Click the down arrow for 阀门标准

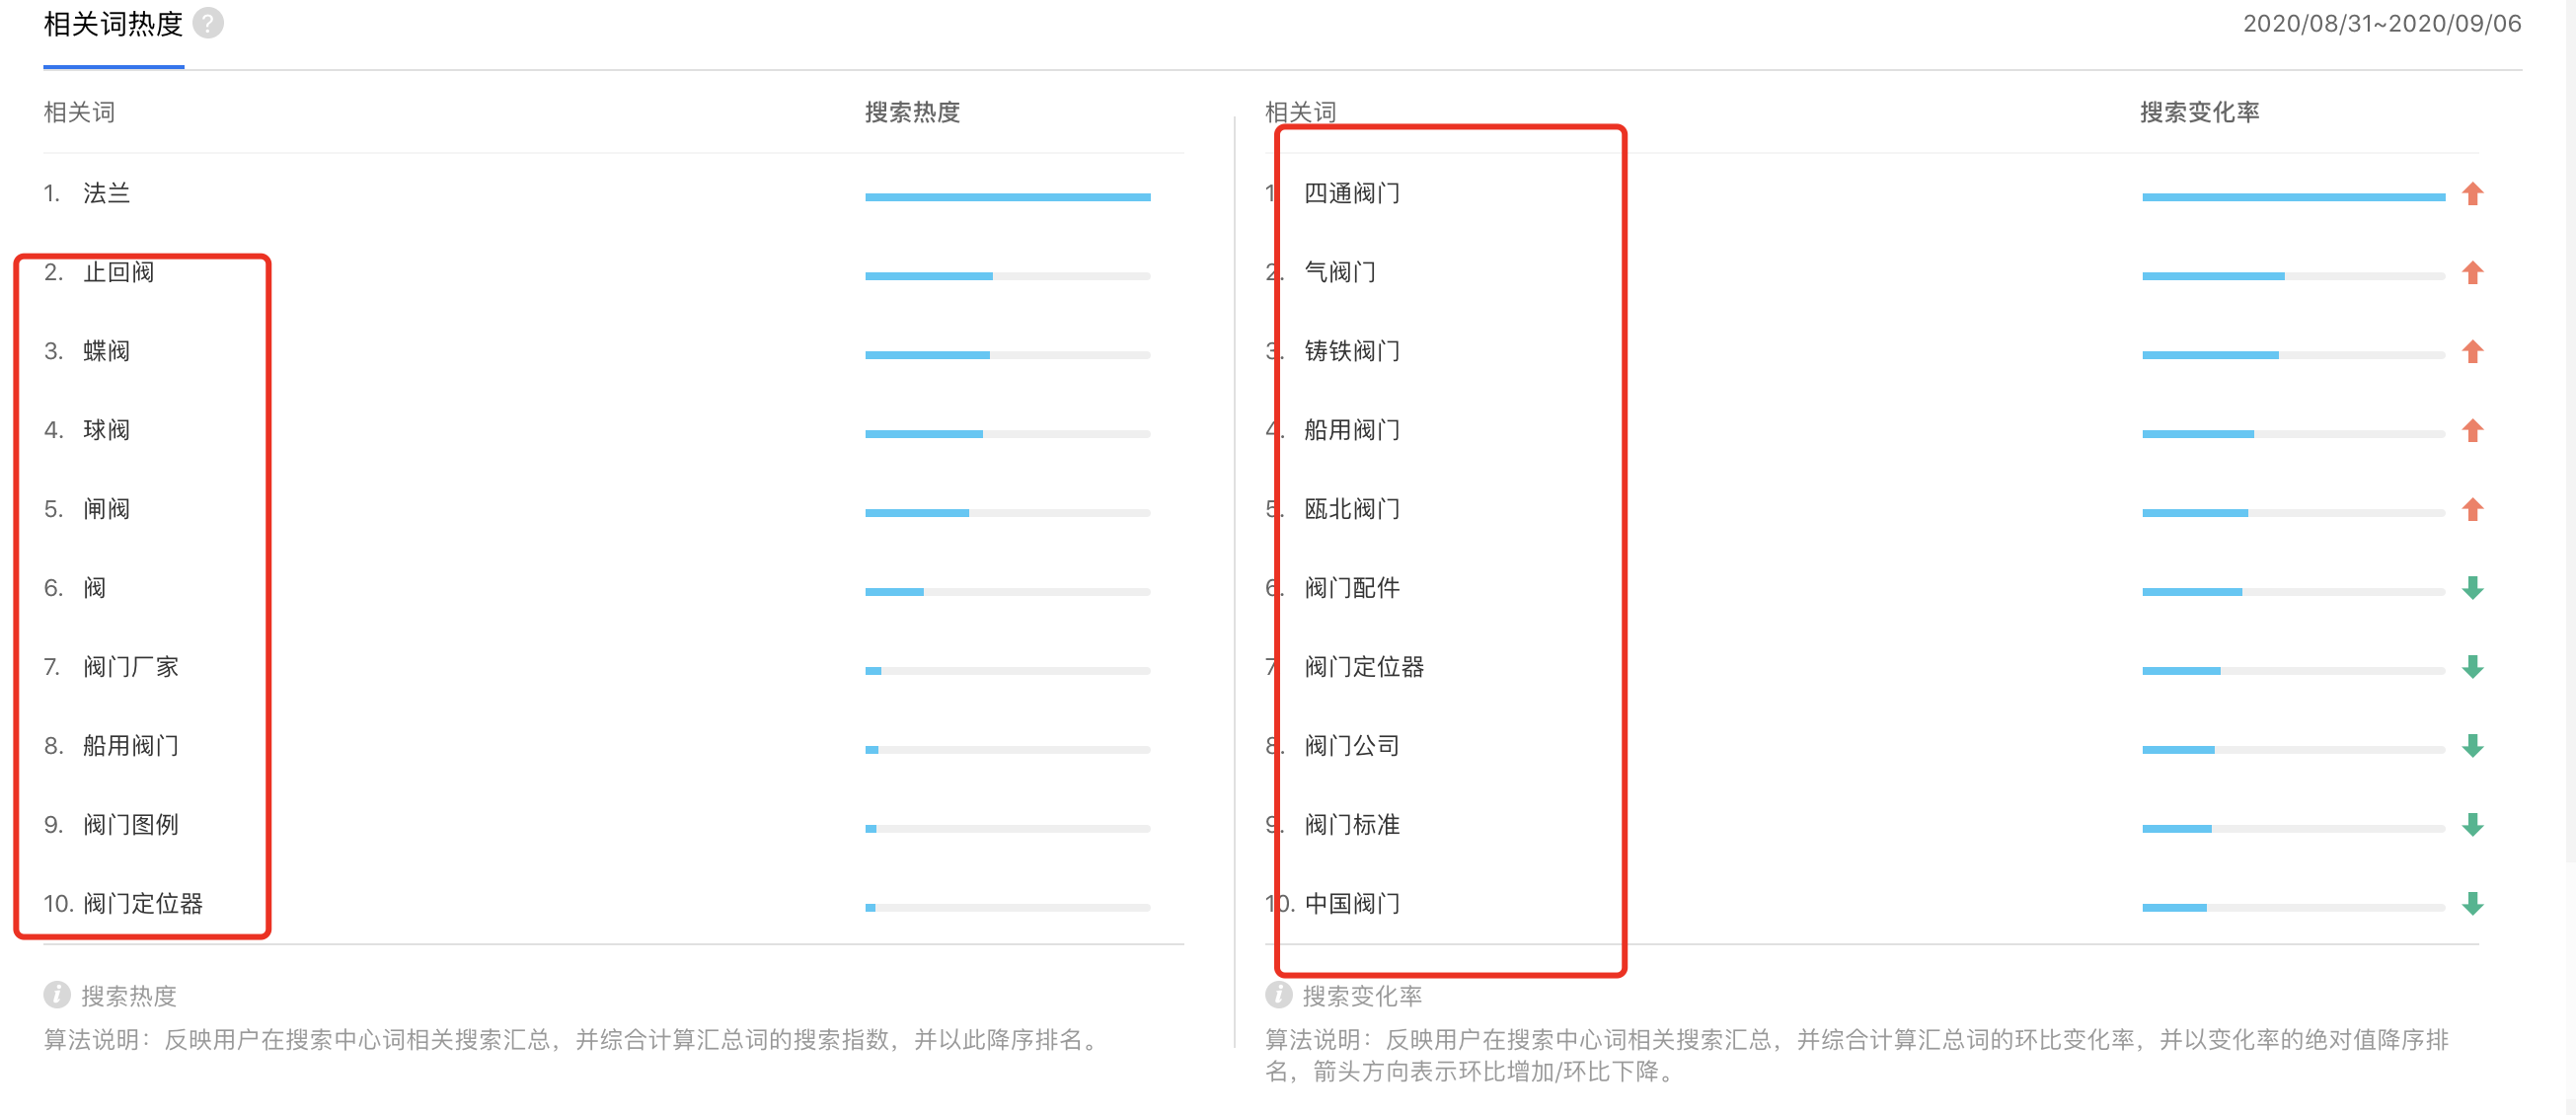click(2472, 825)
